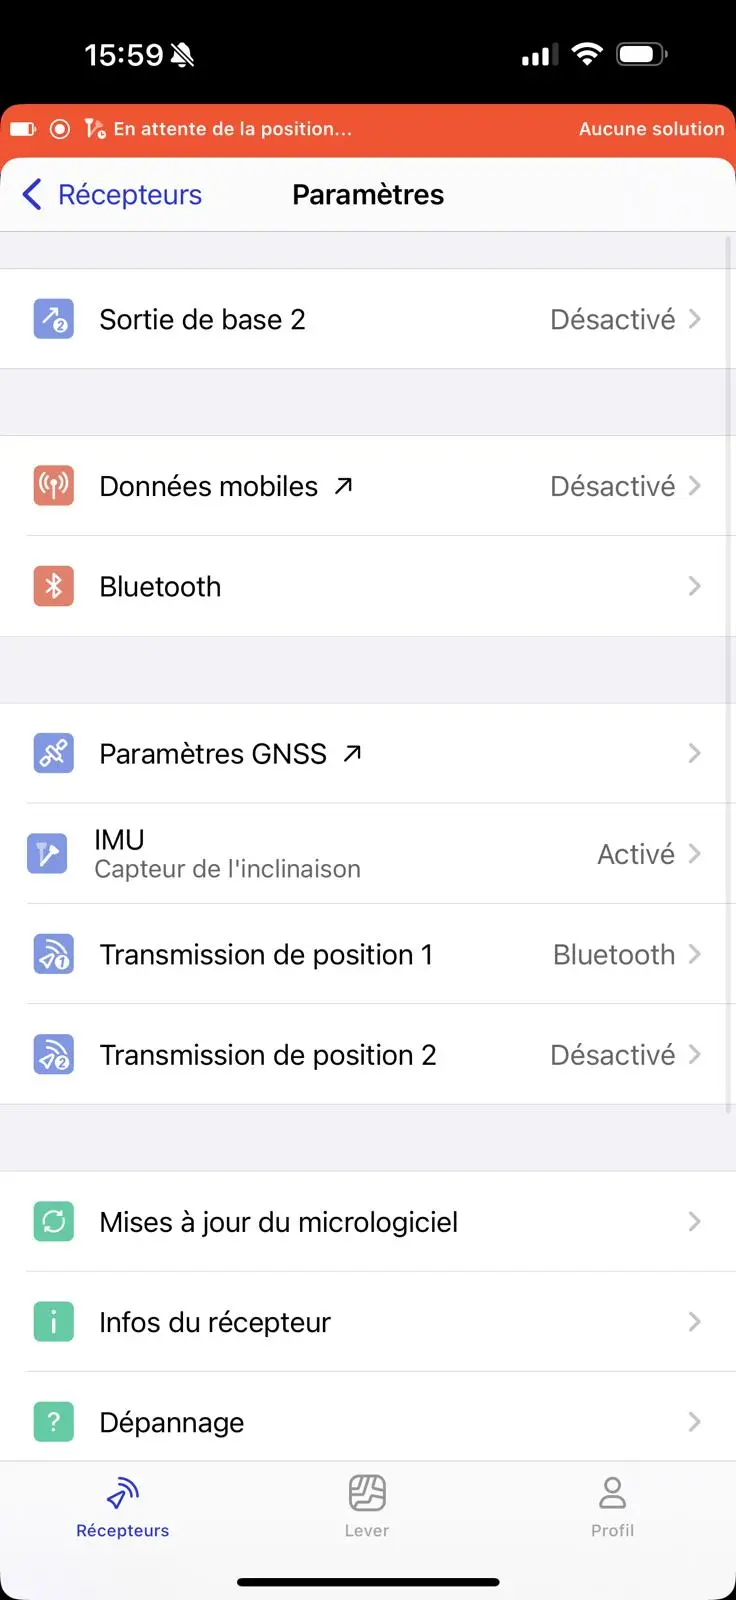The width and height of the screenshot is (736, 1600).
Task: Expand Transmission de position 1 Bluetooth value
Action: click(x=614, y=954)
